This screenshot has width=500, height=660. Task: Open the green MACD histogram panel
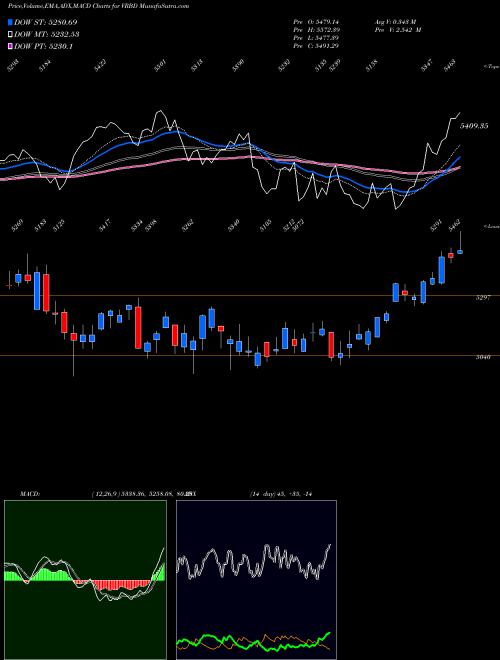[85, 580]
